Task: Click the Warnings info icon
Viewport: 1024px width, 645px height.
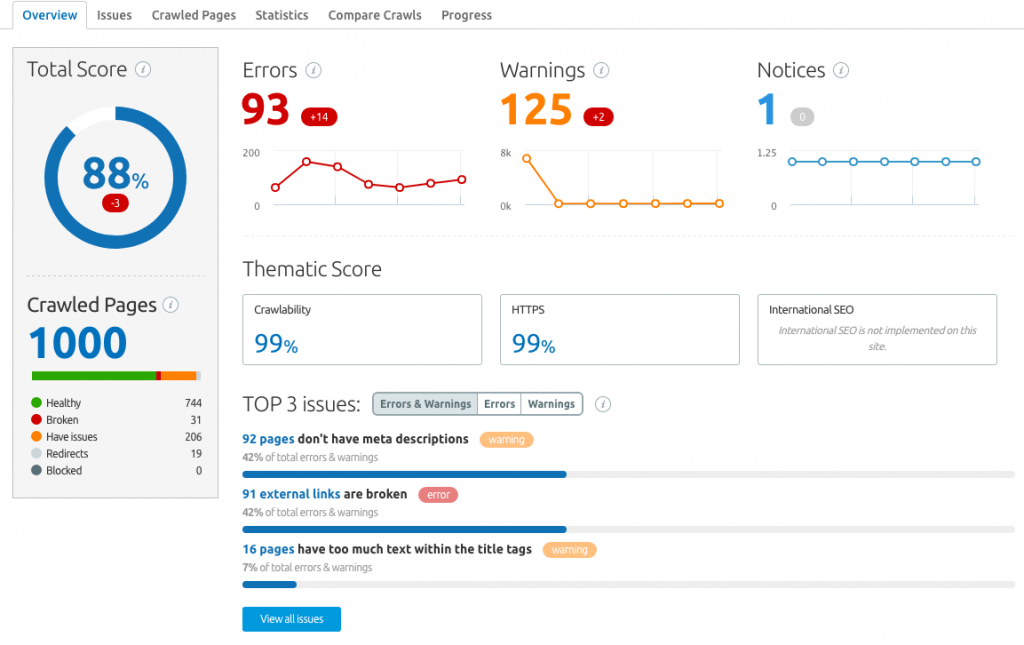Action: click(x=601, y=70)
